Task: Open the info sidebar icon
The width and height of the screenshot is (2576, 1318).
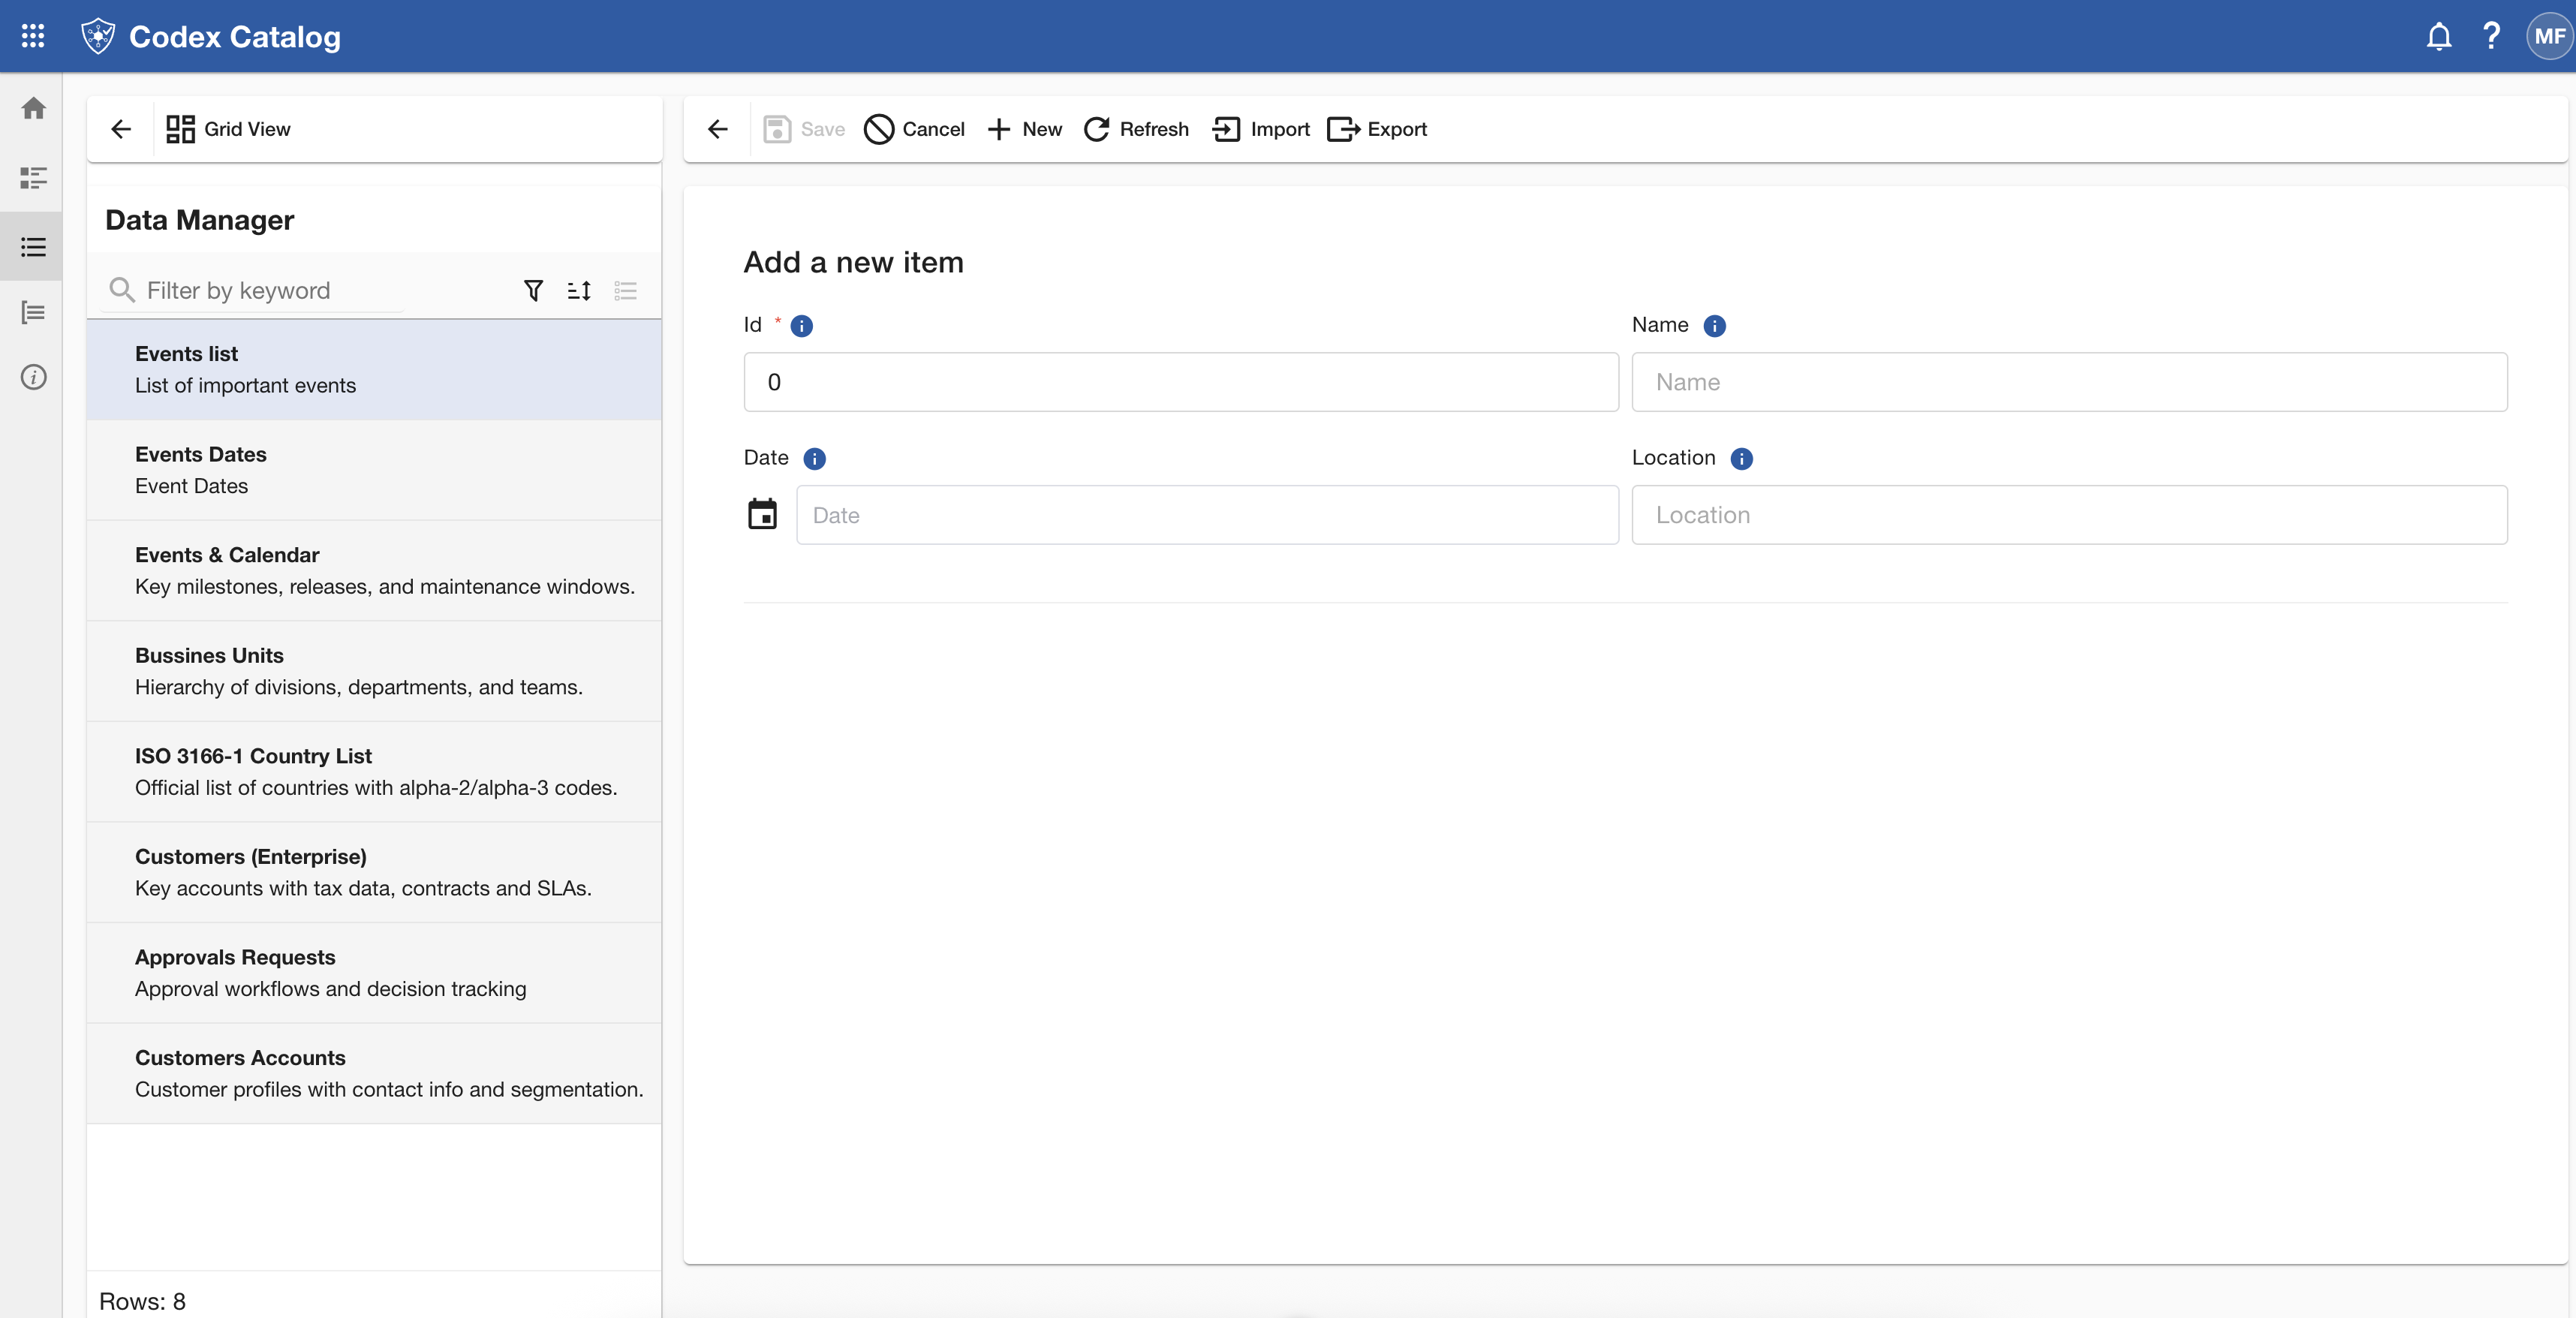Action: 33,377
